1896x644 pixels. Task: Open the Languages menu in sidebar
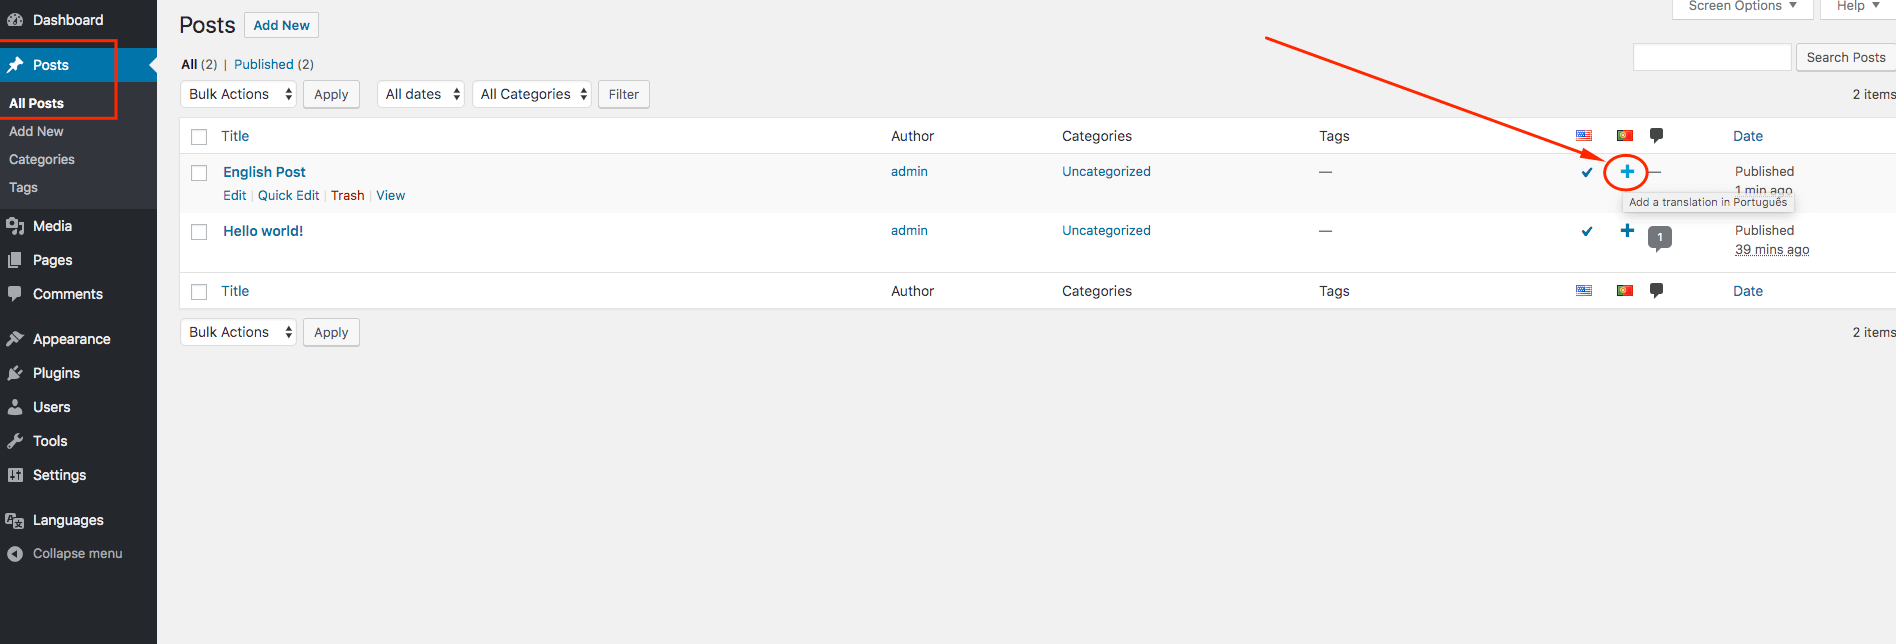[x=68, y=520]
